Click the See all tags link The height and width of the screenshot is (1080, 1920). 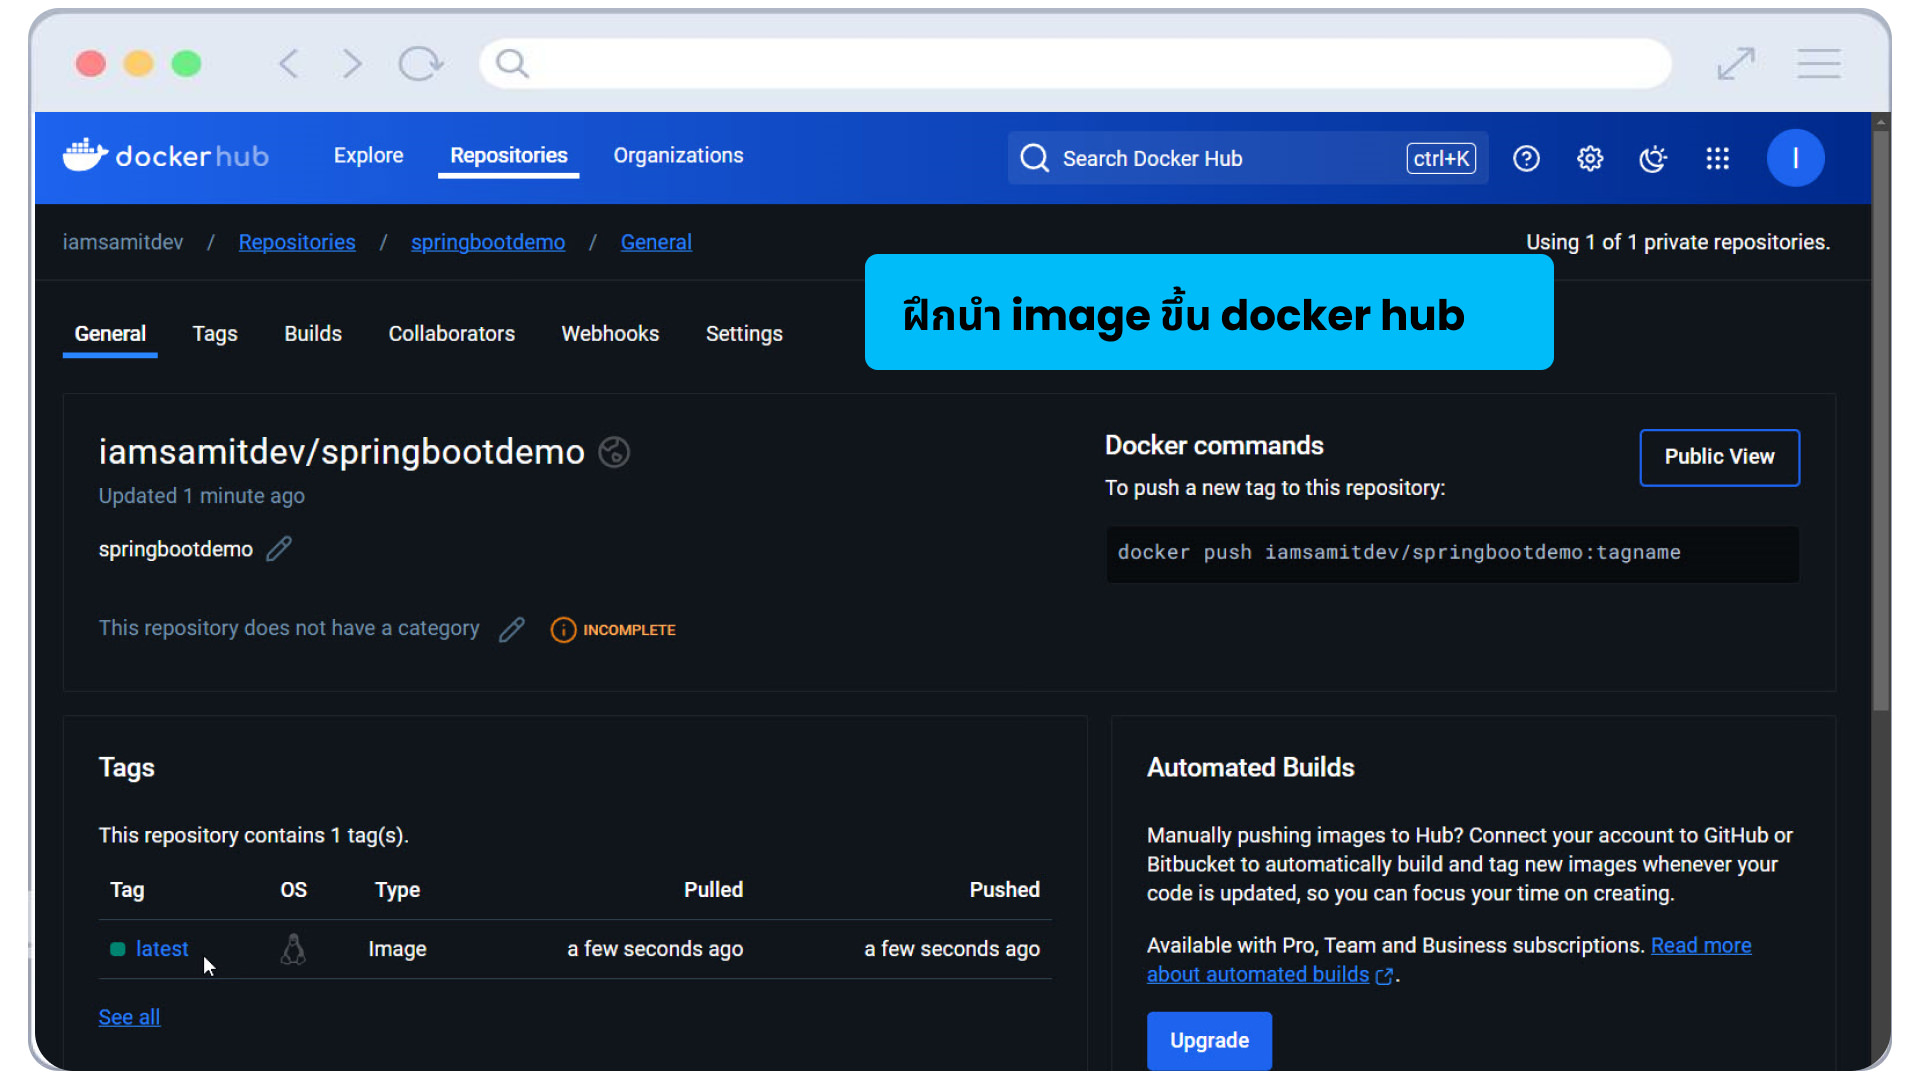tap(129, 1017)
